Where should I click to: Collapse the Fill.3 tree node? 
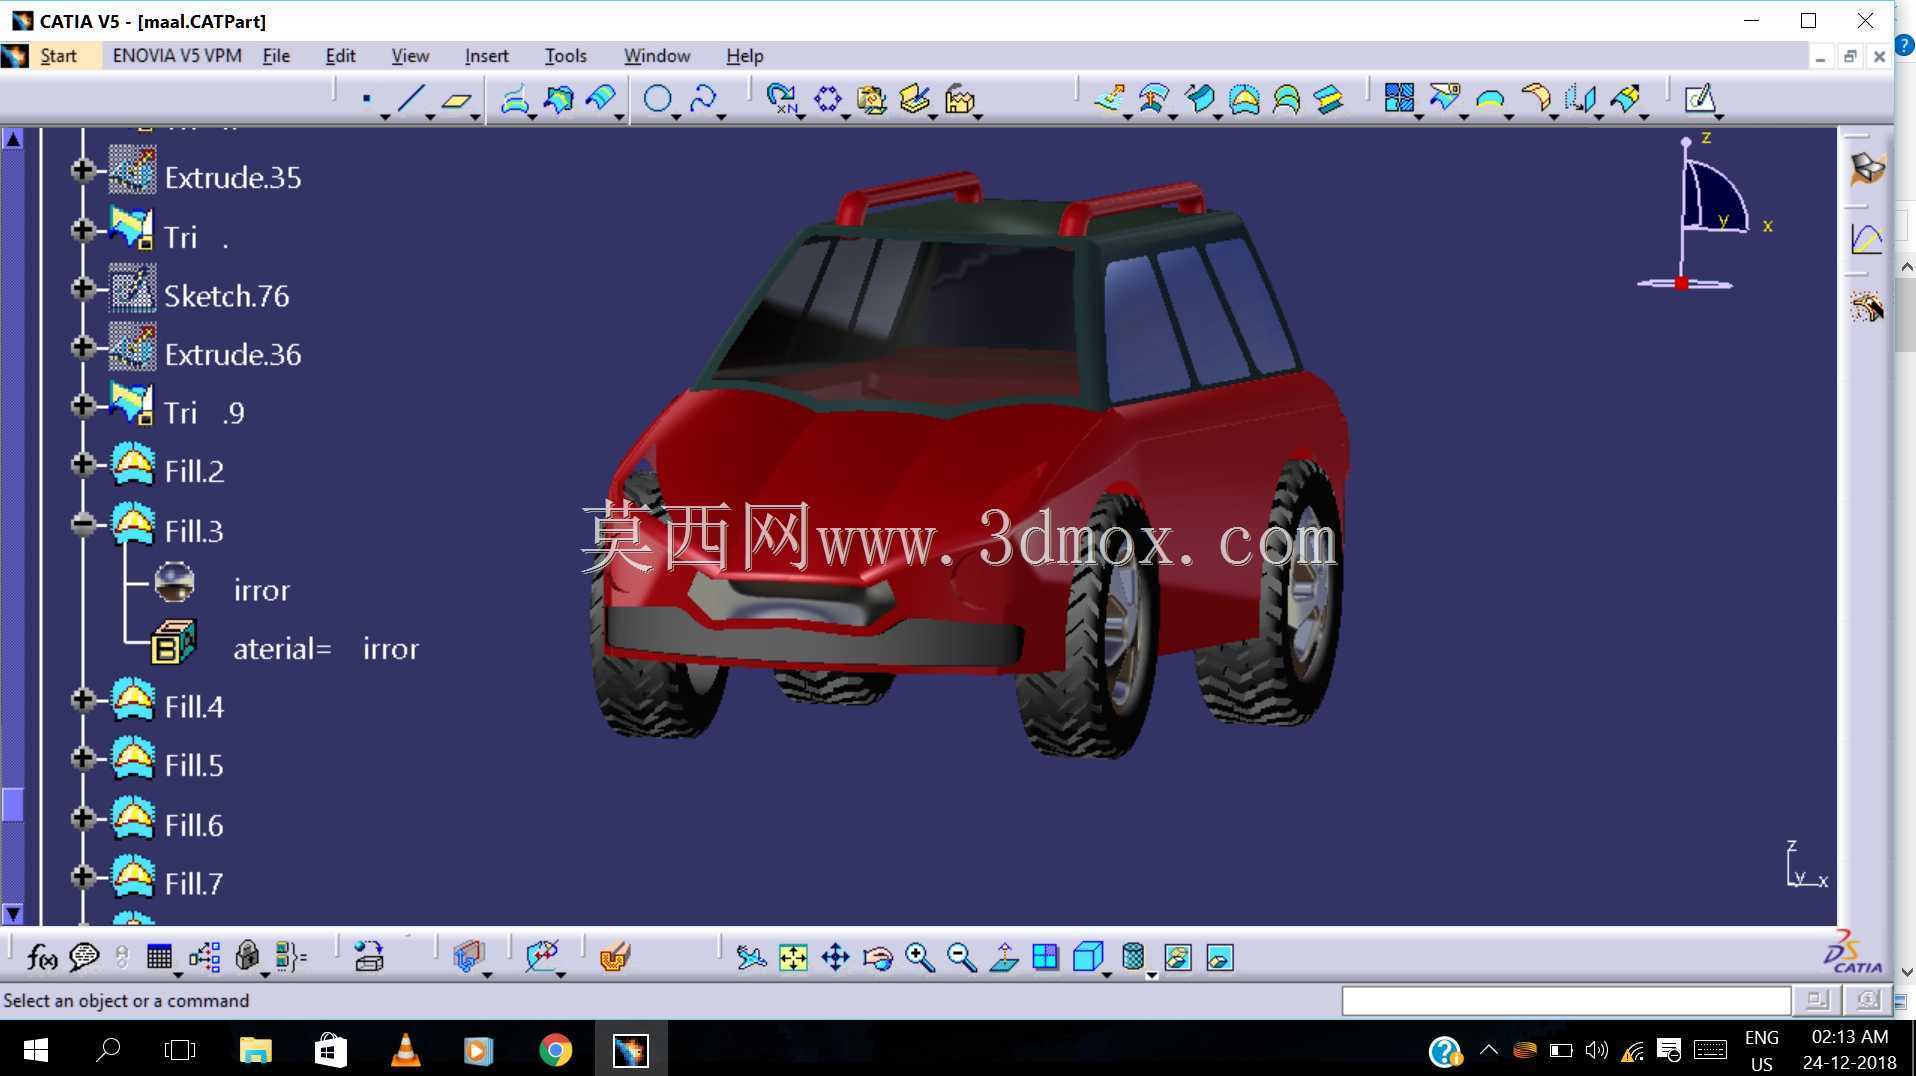[x=83, y=524]
